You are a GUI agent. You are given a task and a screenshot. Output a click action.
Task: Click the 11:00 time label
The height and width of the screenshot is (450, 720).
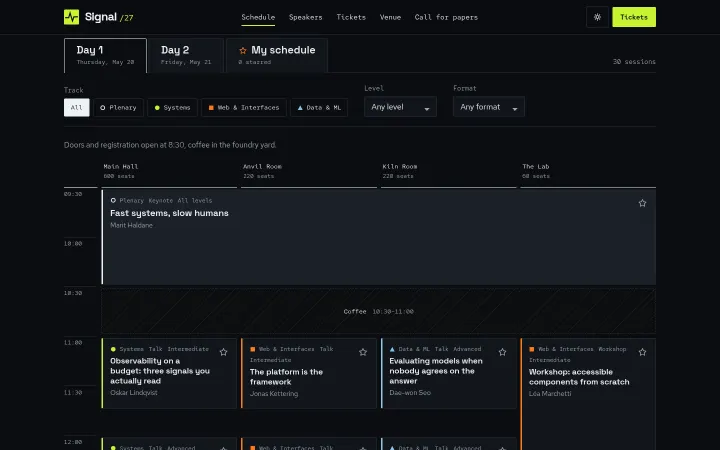73,343
